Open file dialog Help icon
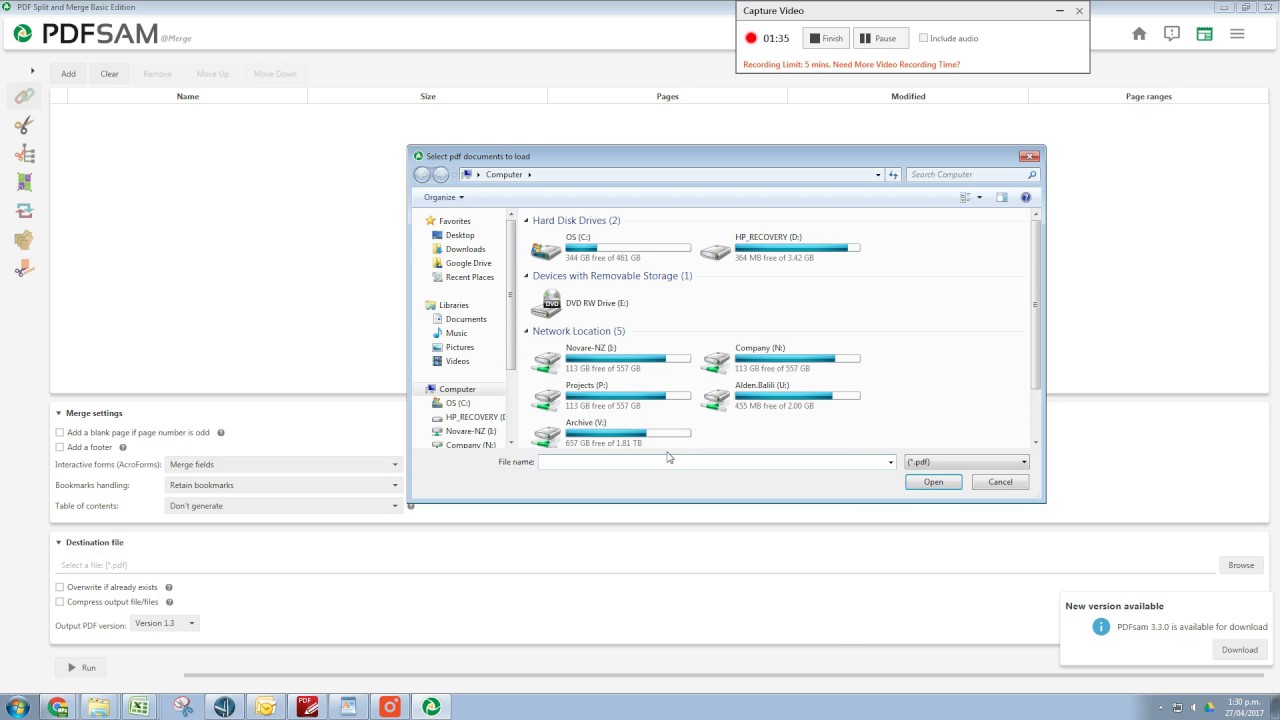Image resolution: width=1280 pixels, height=720 pixels. (x=1025, y=197)
